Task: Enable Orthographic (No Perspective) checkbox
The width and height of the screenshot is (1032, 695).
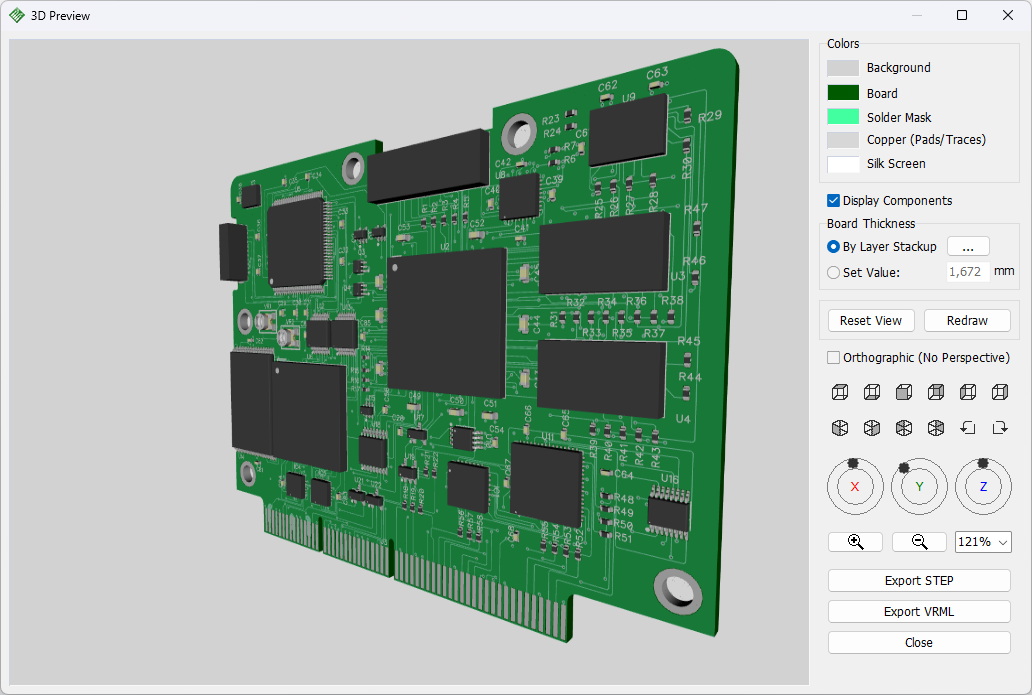Action: pyautogui.click(x=833, y=357)
